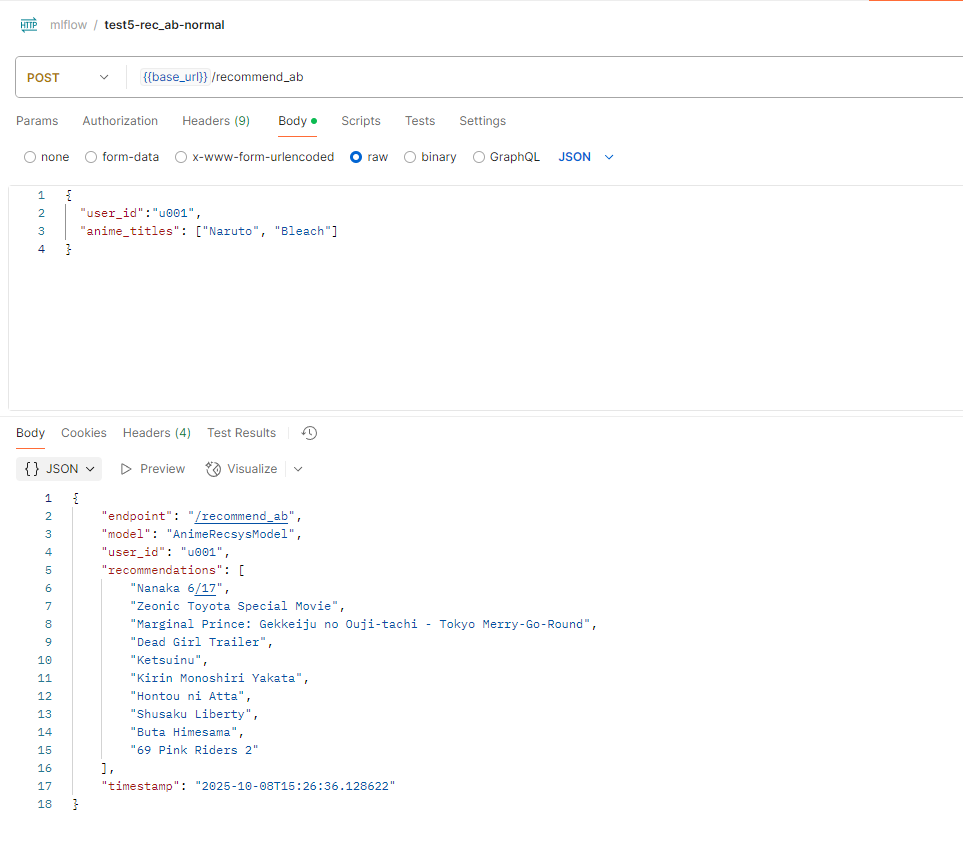Open the Scripts tab
The width and height of the screenshot is (963, 844).
[x=361, y=121]
